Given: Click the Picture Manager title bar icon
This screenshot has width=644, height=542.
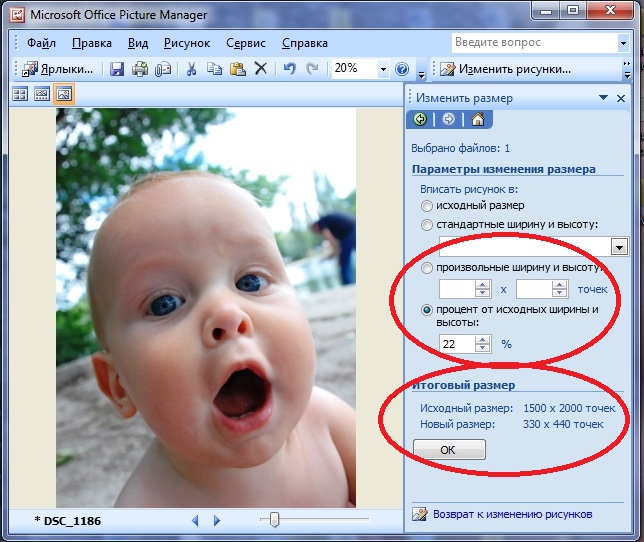Looking at the screenshot, I should tap(17, 15).
